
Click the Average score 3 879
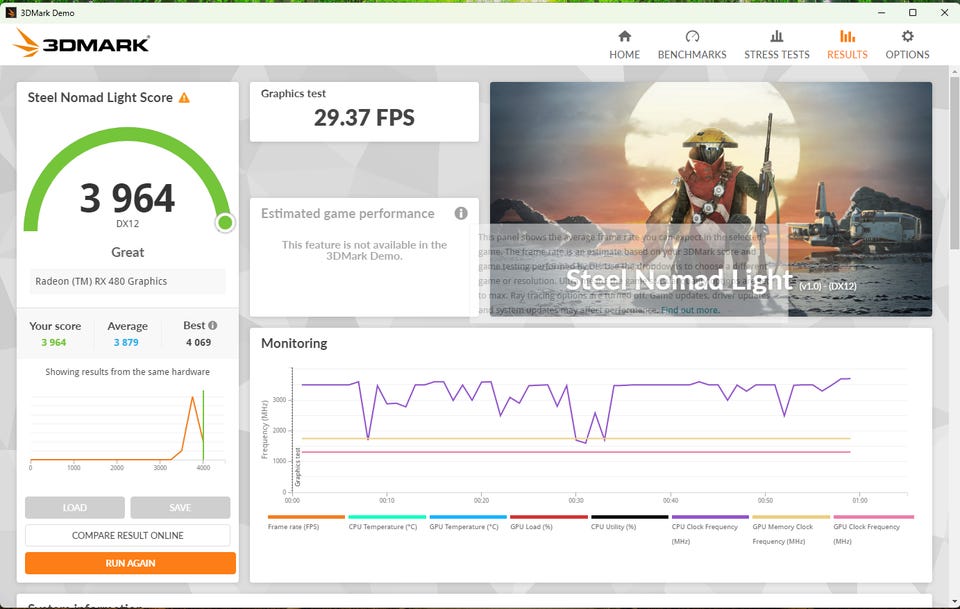pos(126,343)
